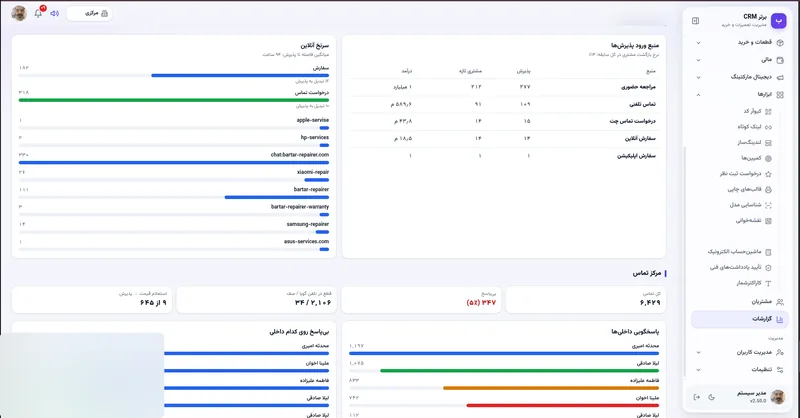Open لندینگ‌ساز tool link
800x418 pixels.
point(749,143)
